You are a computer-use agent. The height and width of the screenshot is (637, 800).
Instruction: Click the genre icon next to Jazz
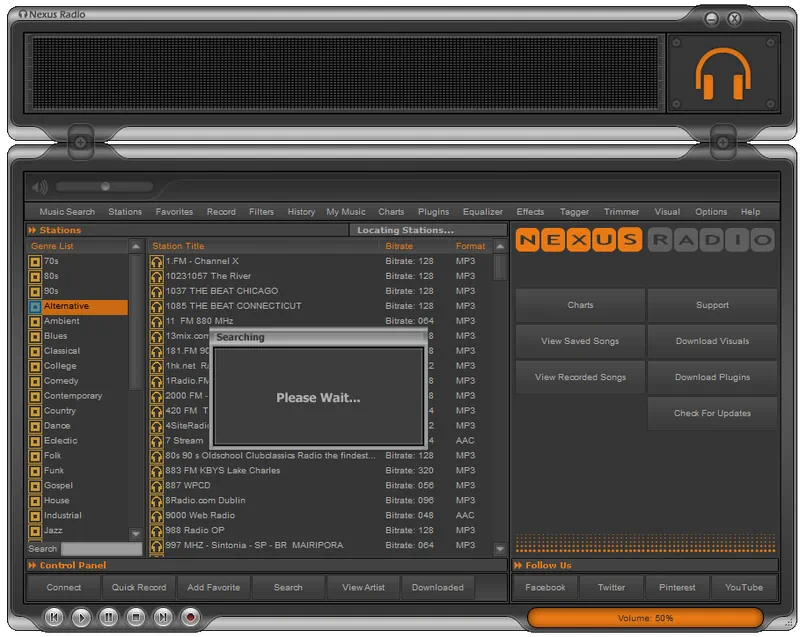(x=35, y=531)
